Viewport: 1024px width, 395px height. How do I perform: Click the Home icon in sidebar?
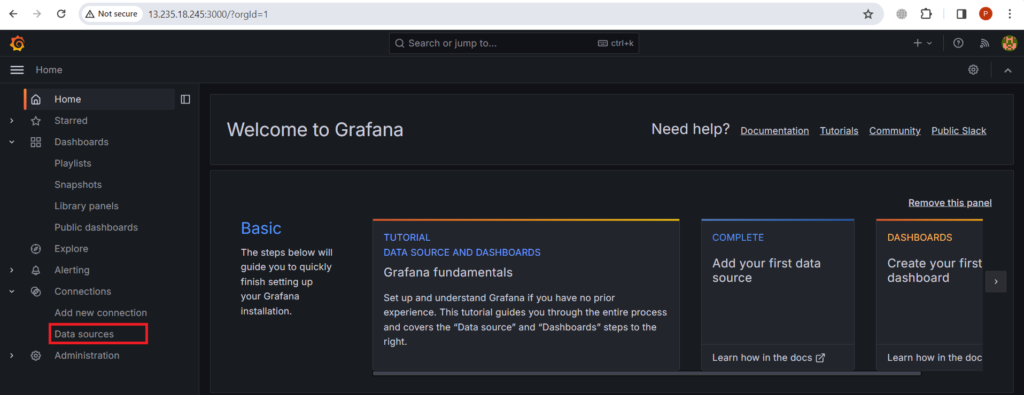tap(36, 99)
